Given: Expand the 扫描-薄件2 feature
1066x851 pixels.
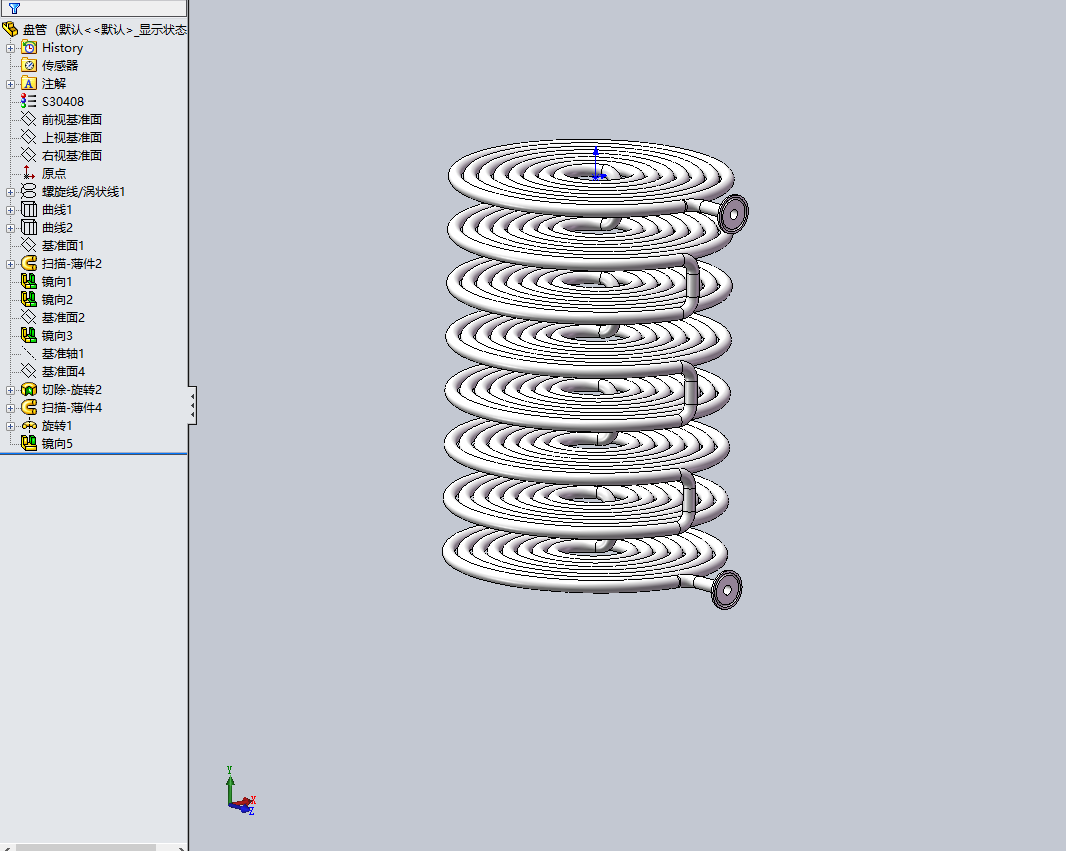Looking at the screenshot, I should (x=10, y=264).
